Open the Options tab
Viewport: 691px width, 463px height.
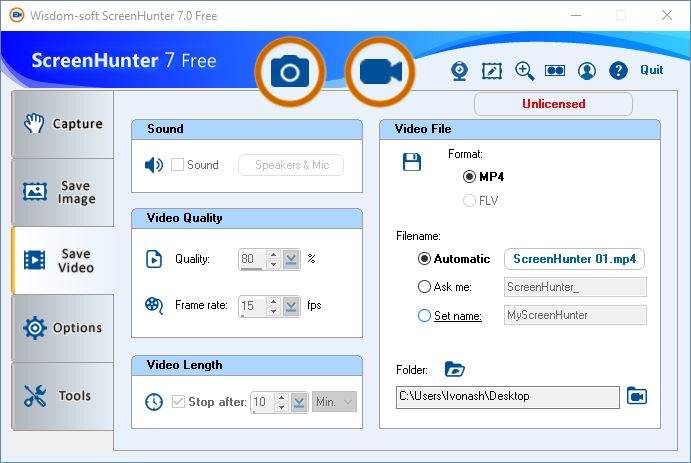(62, 328)
